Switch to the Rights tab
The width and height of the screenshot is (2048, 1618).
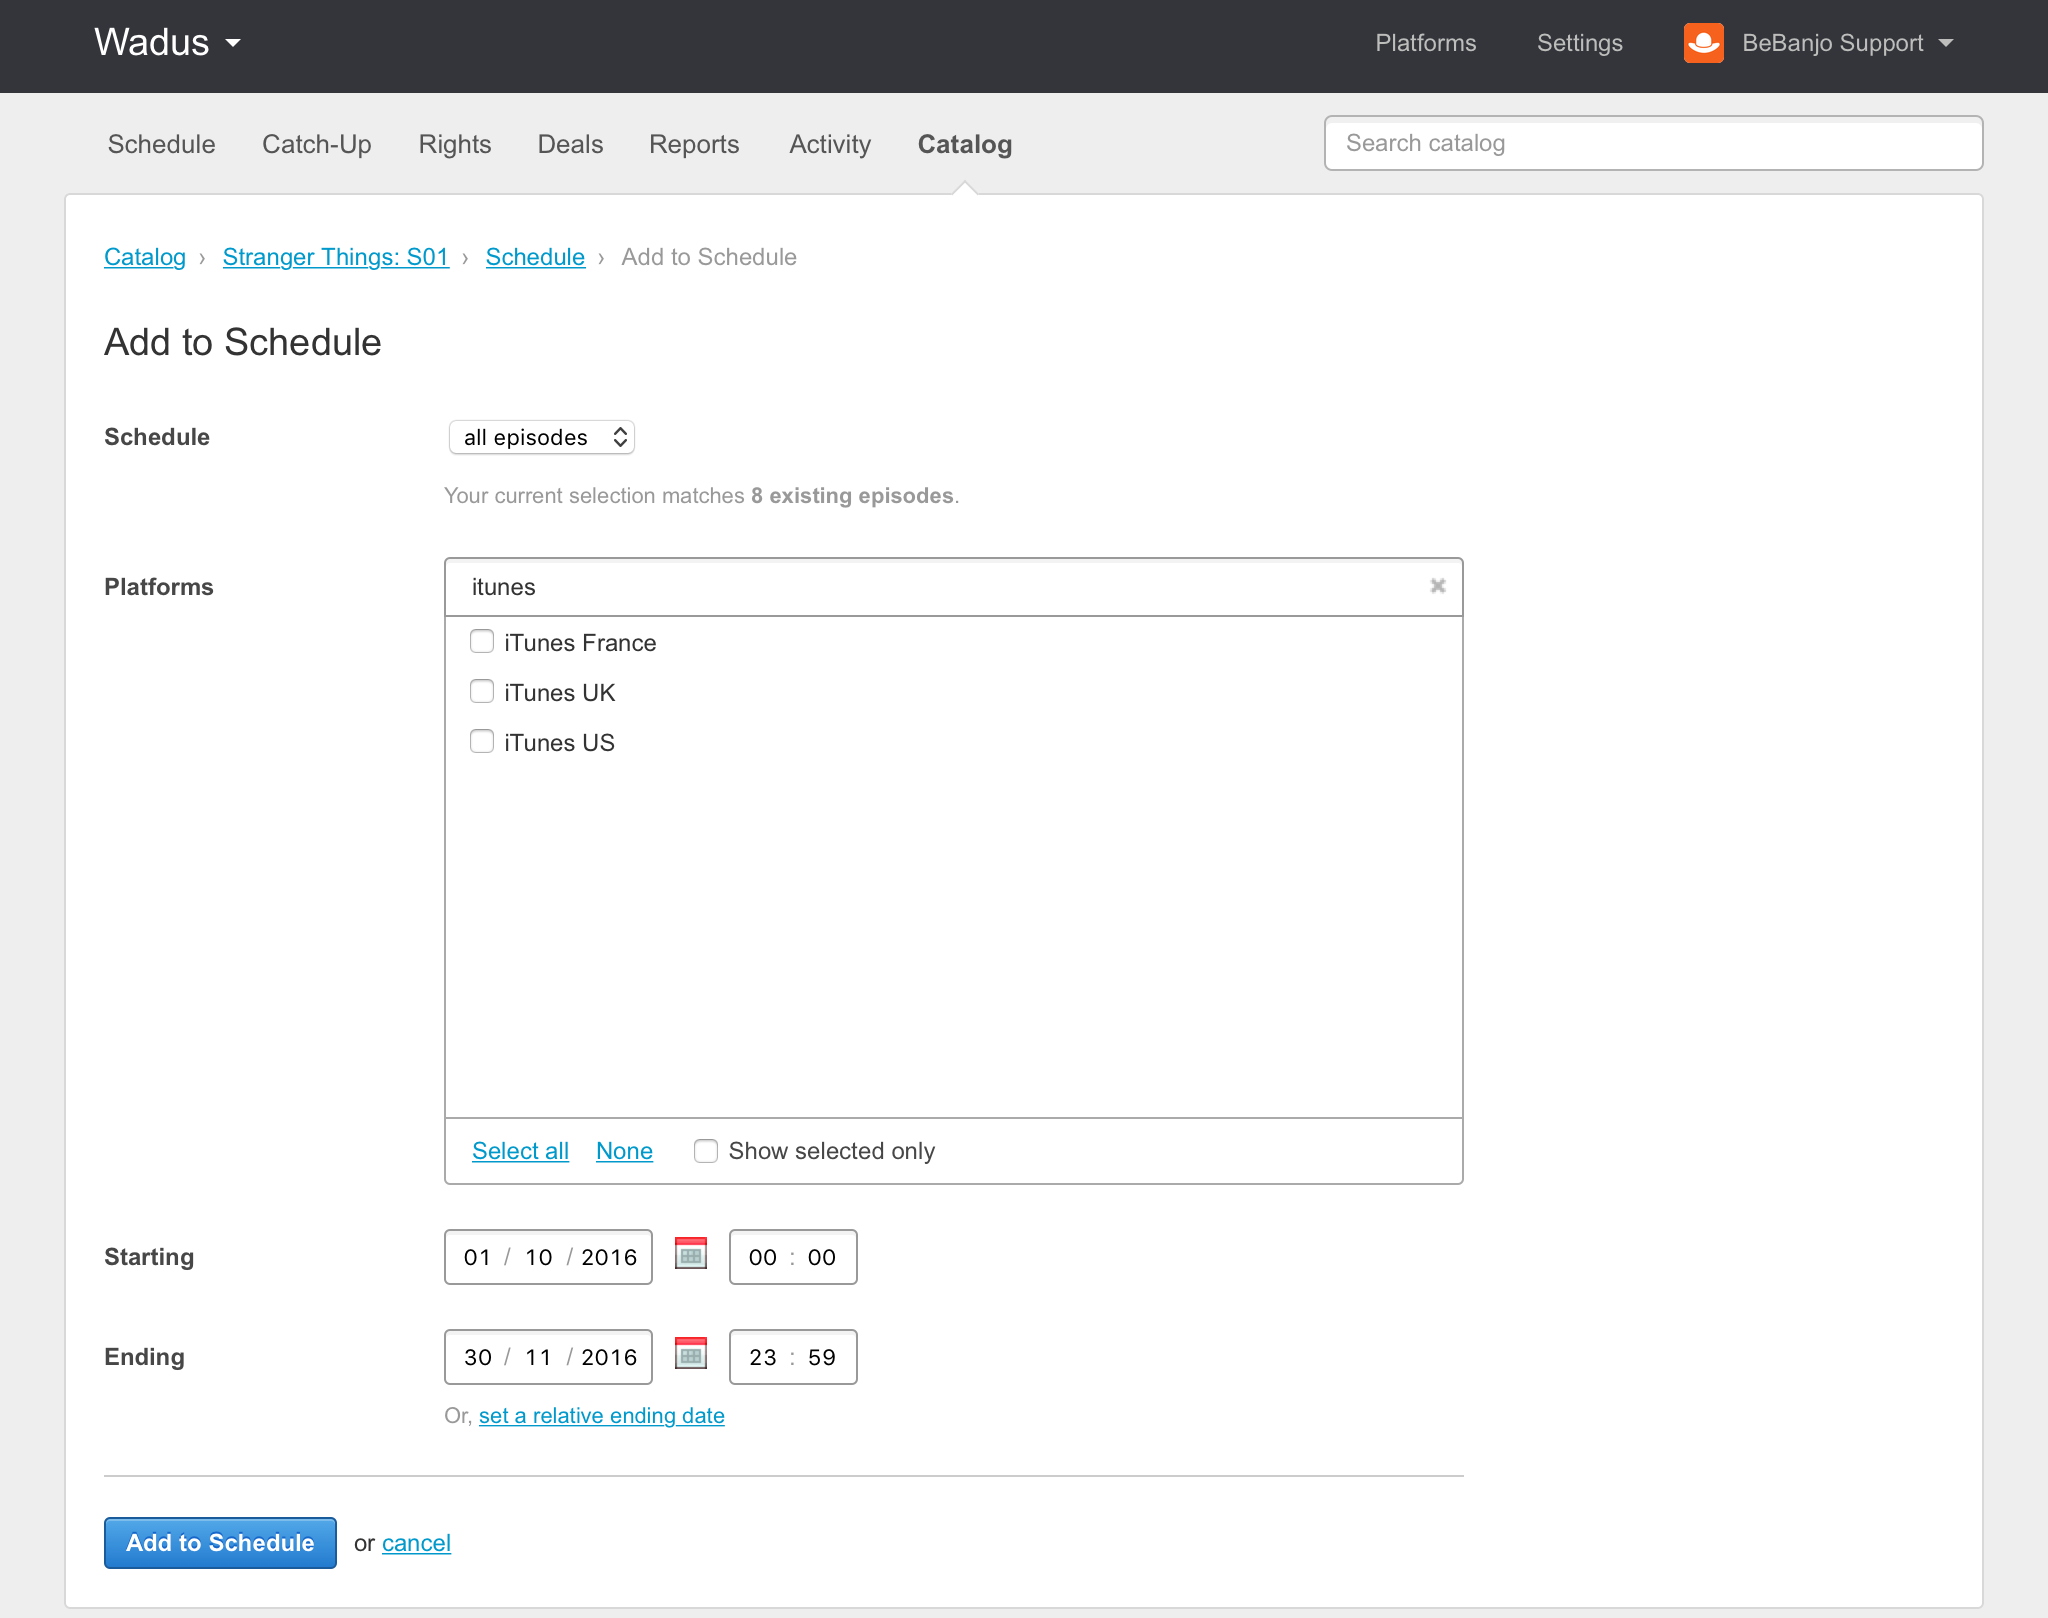[x=454, y=145]
